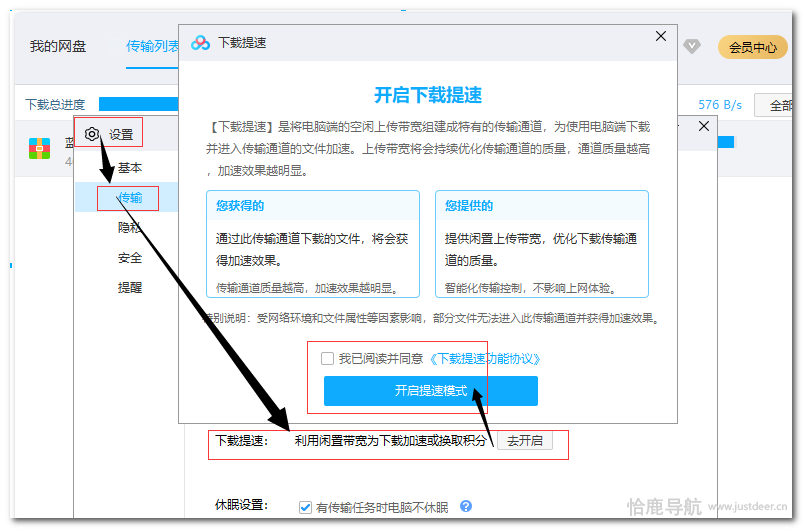The width and height of the screenshot is (803, 529).
Task: Open the 下载提速功能协议 link
Action: [x=484, y=358]
